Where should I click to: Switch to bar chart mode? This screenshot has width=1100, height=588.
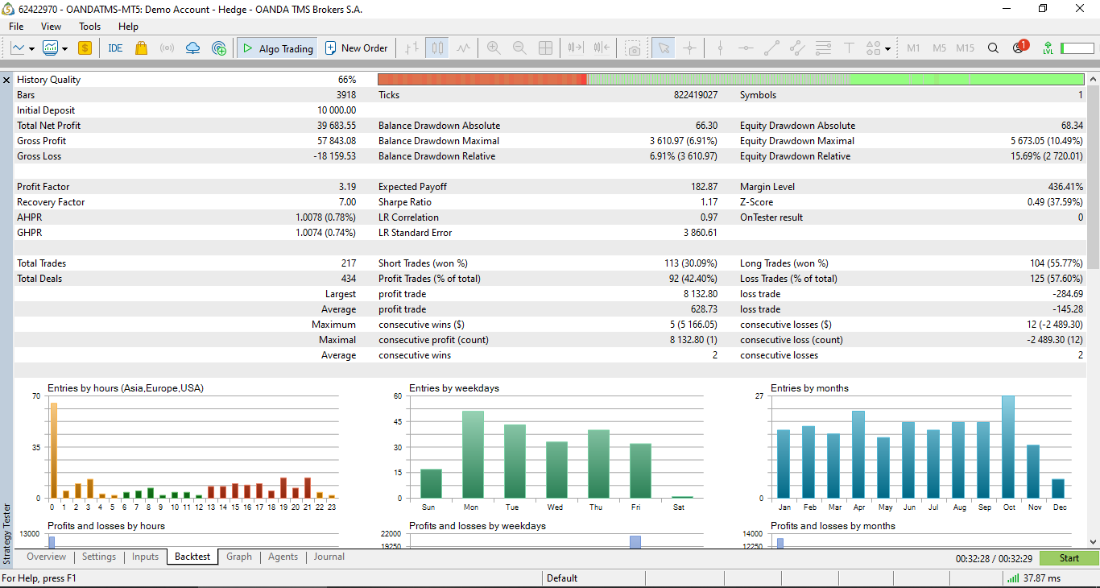click(412, 48)
